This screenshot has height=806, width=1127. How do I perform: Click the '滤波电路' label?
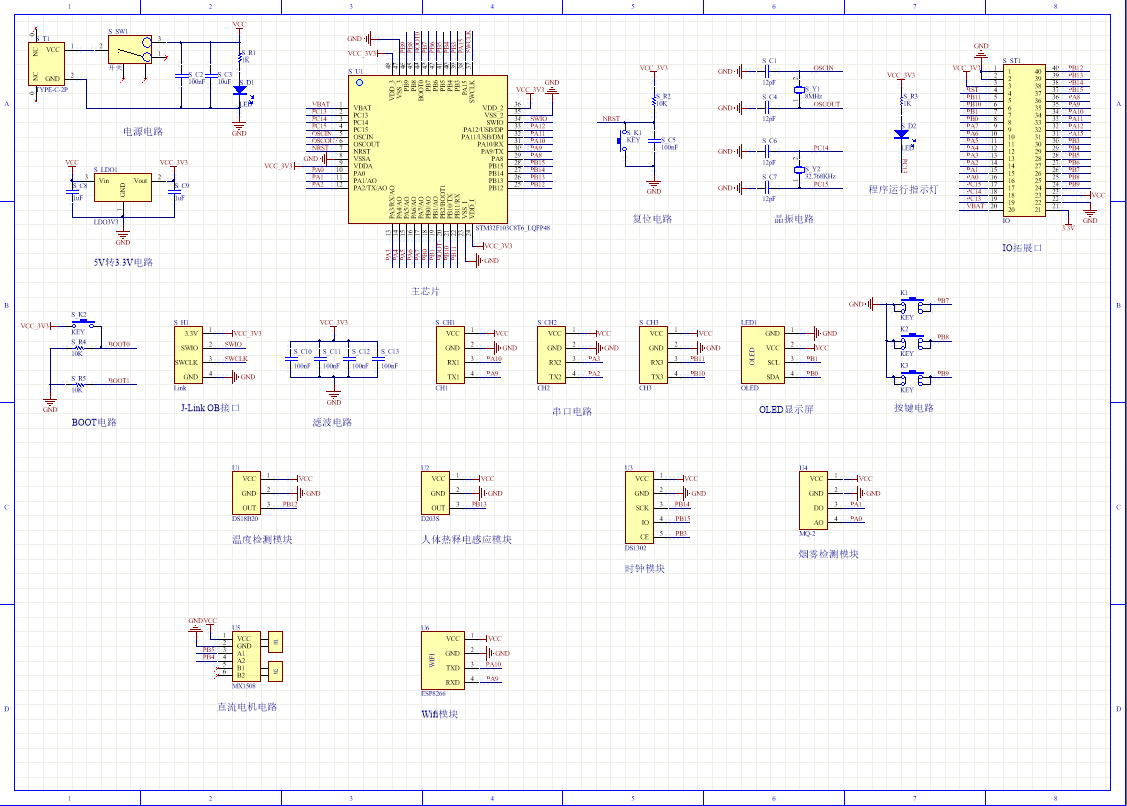tap(332, 423)
